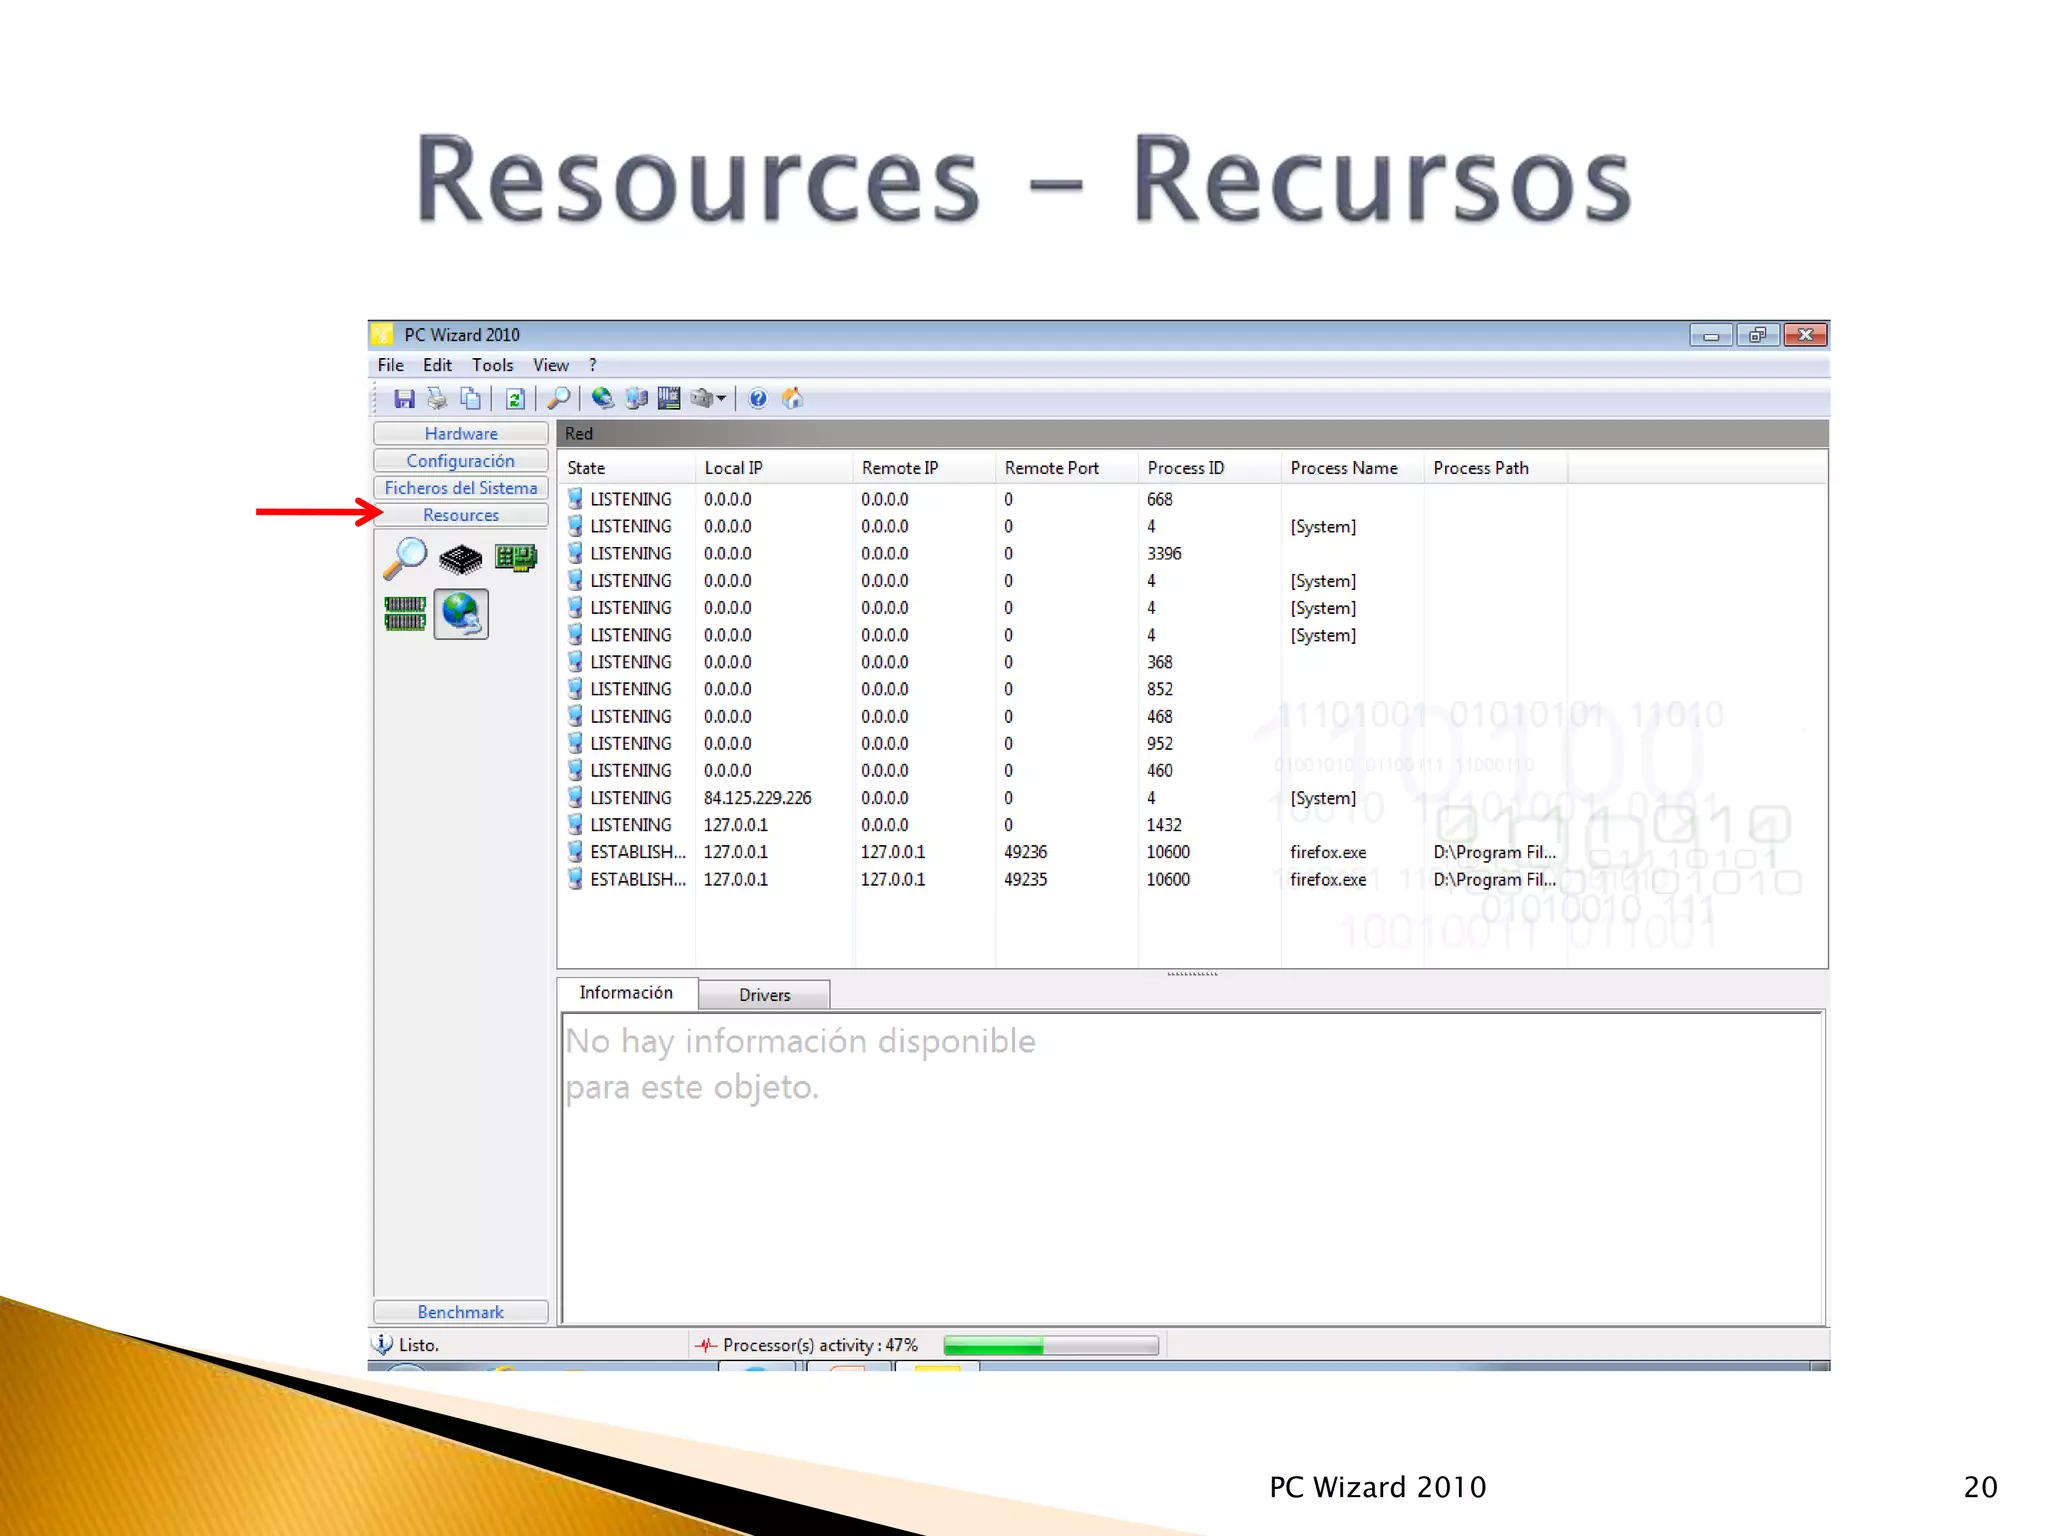The image size is (2048, 1536).
Task: Expand the Hardware category button
Action: click(460, 433)
